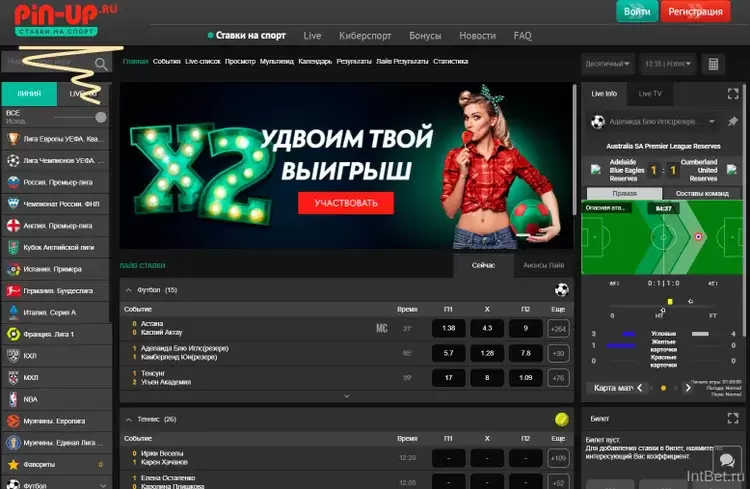The image size is (750, 489).
Task: Click the Регистрация button
Action: 695,11
